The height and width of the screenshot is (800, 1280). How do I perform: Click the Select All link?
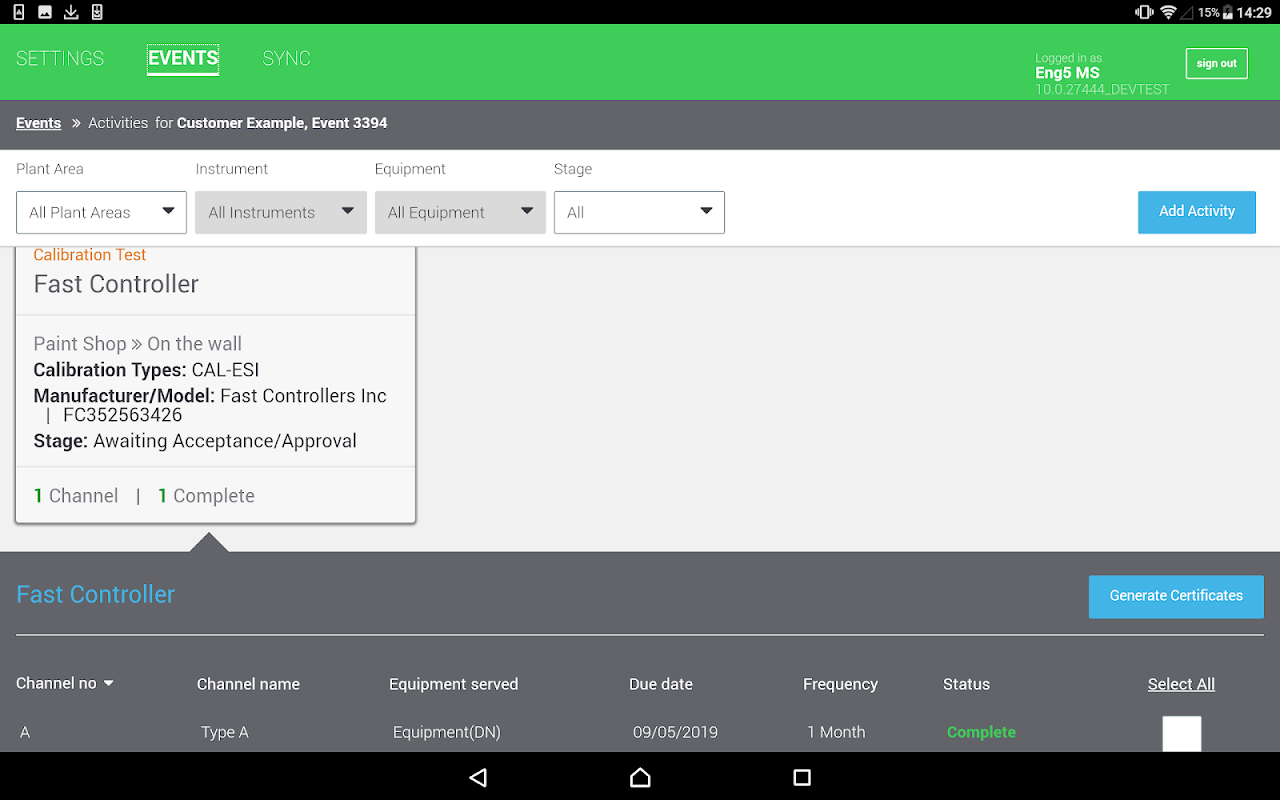[1181, 684]
